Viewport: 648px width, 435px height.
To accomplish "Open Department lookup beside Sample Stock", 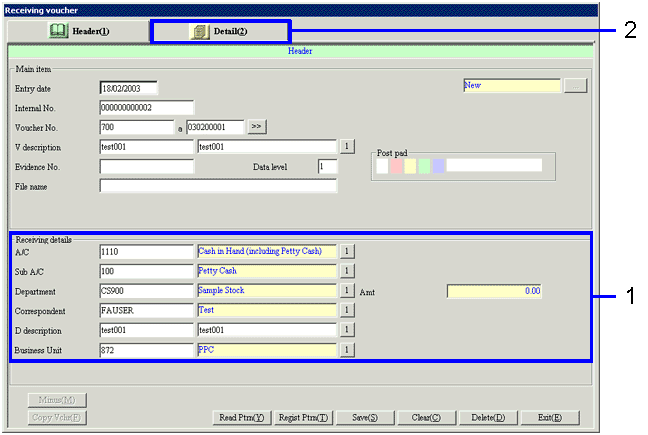I will (348, 291).
